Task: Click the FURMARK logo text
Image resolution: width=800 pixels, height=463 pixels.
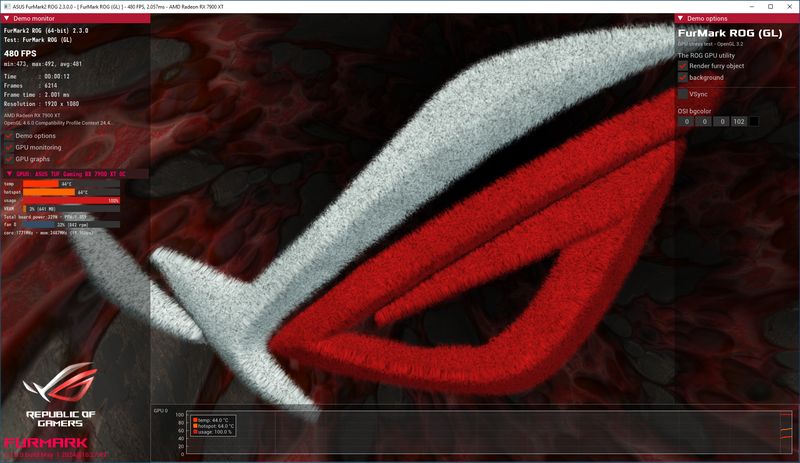Action: [46, 443]
